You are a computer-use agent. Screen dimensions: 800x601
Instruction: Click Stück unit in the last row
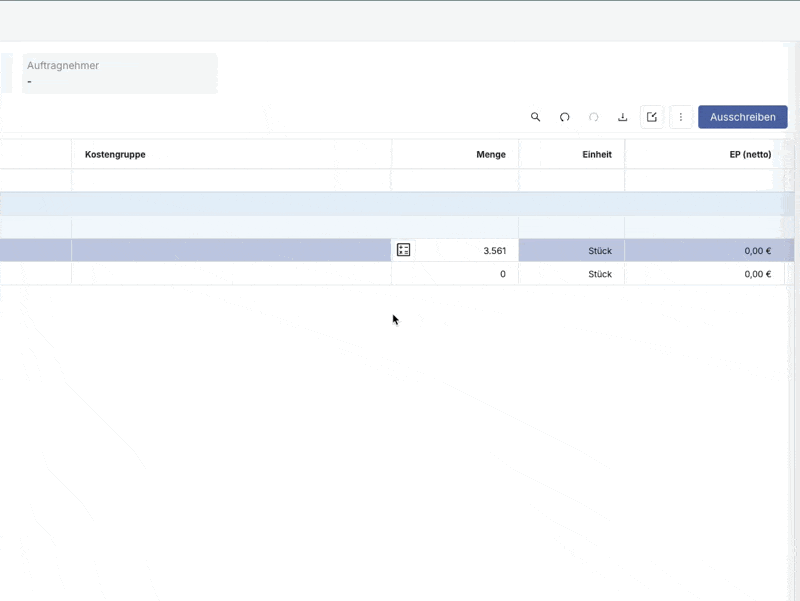coord(599,274)
